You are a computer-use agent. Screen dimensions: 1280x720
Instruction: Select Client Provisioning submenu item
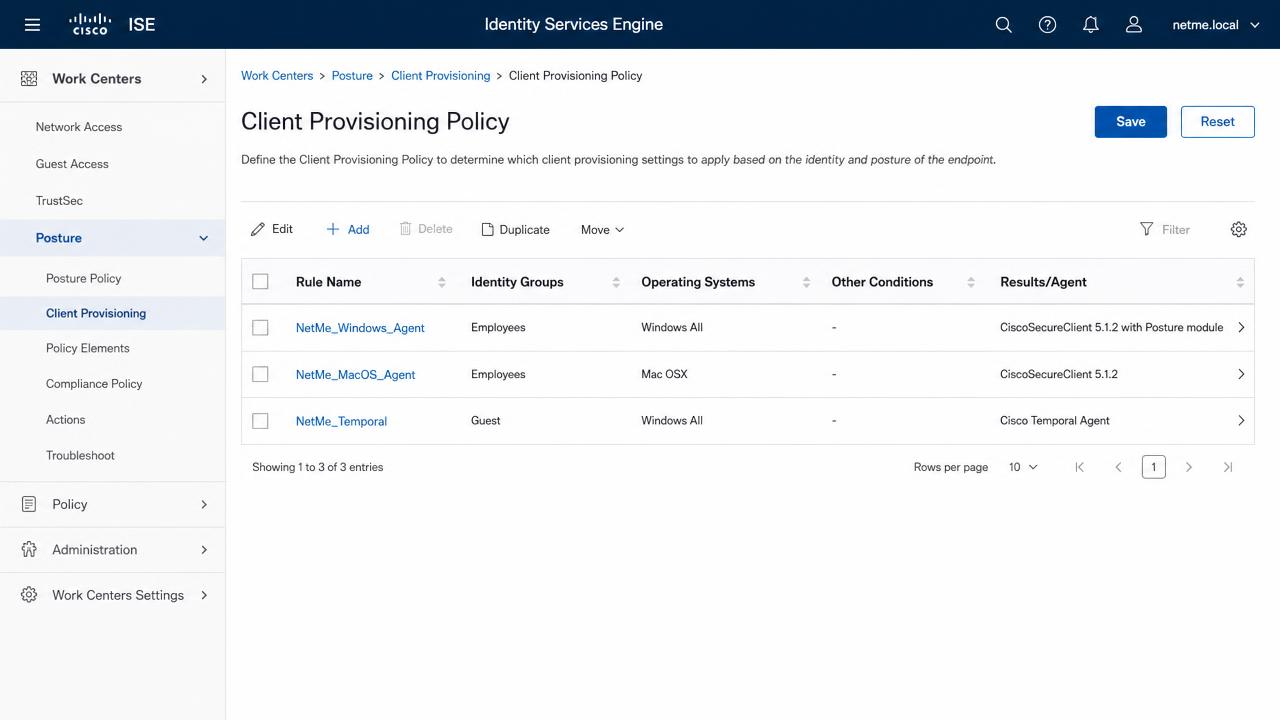tap(96, 313)
